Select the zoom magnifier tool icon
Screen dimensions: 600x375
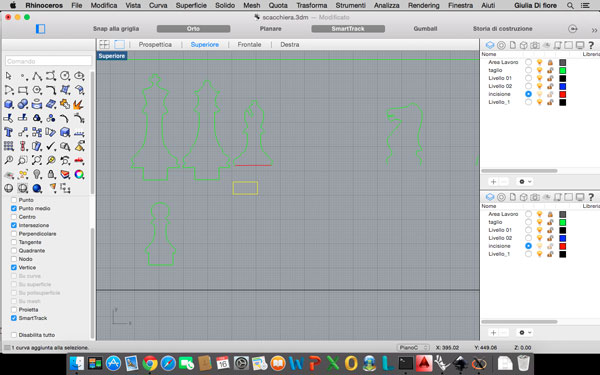pyautogui.click(x=8, y=160)
